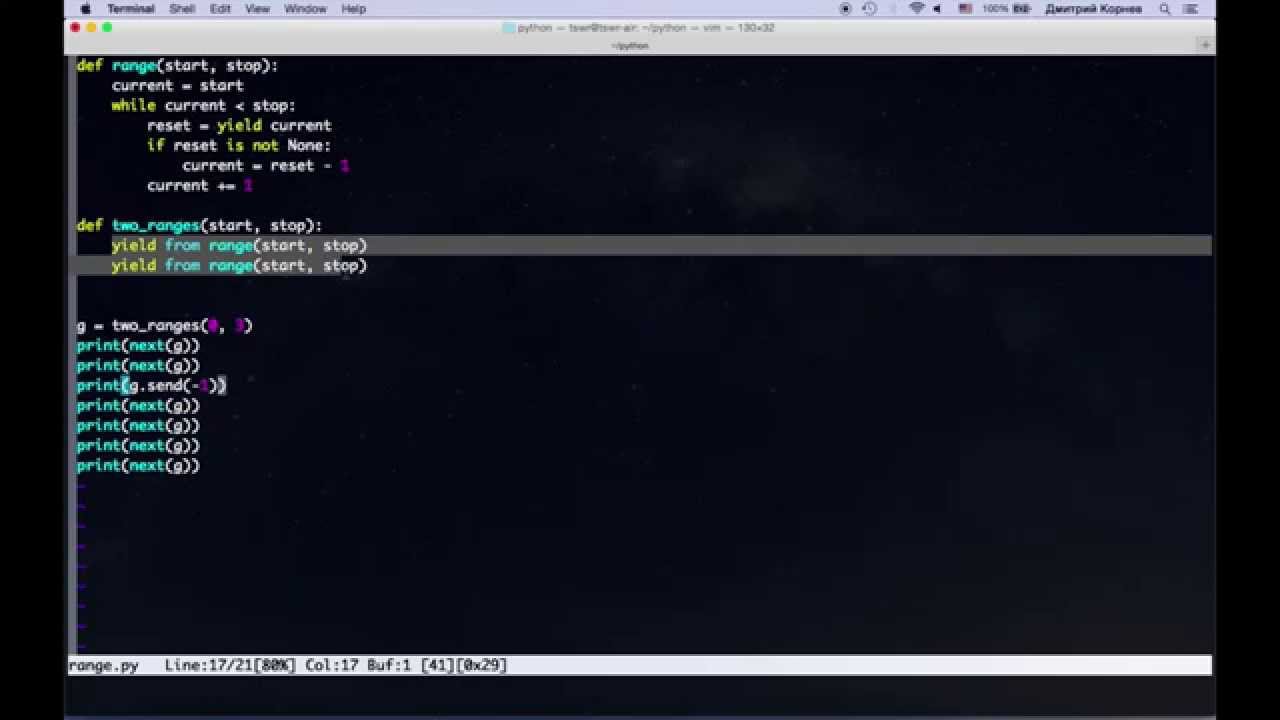Click 'Line:17/21[80%]' in status line
Screen dimensions: 1280x720
pyautogui.click(x=231, y=665)
